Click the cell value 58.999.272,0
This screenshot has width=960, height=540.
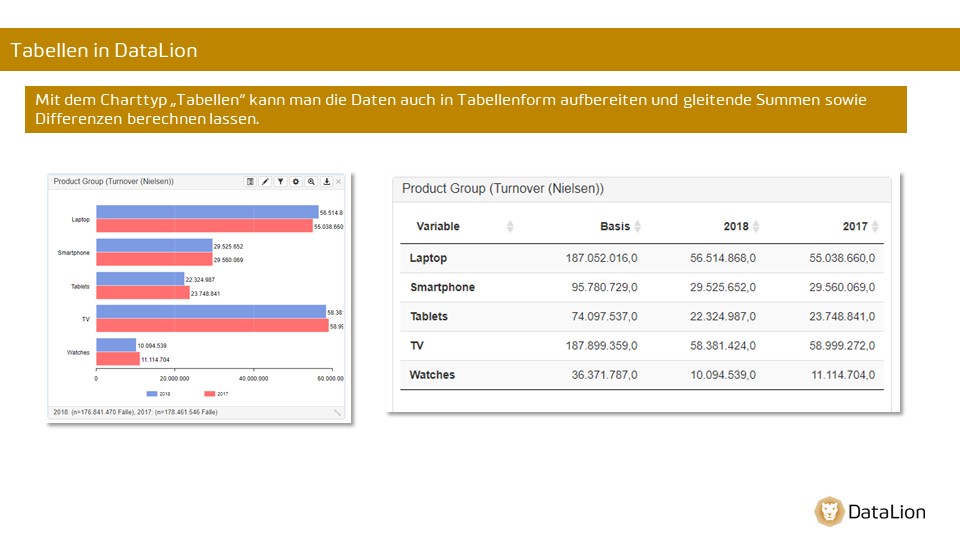842,346
